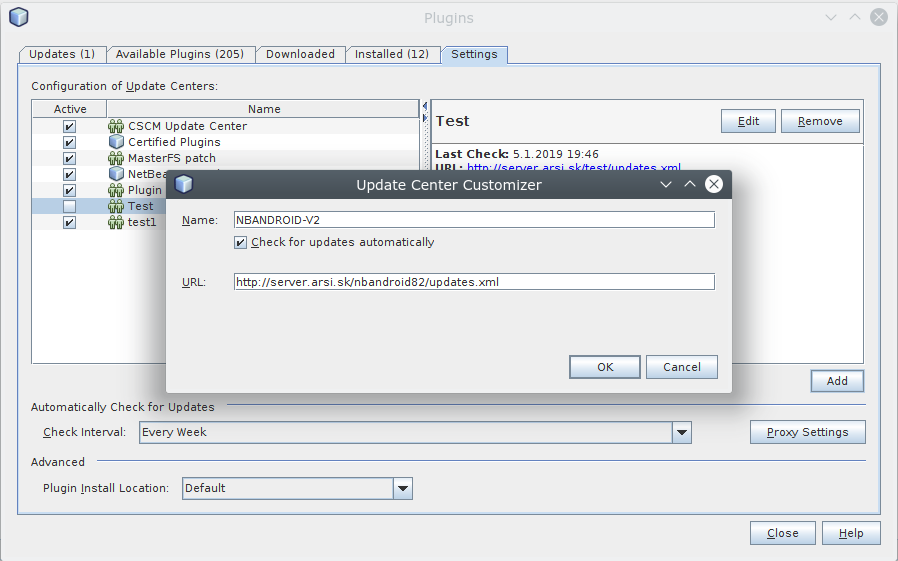Toggle the NetBeans row active checkbox
The image size is (898, 561).
(x=69, y=174)
